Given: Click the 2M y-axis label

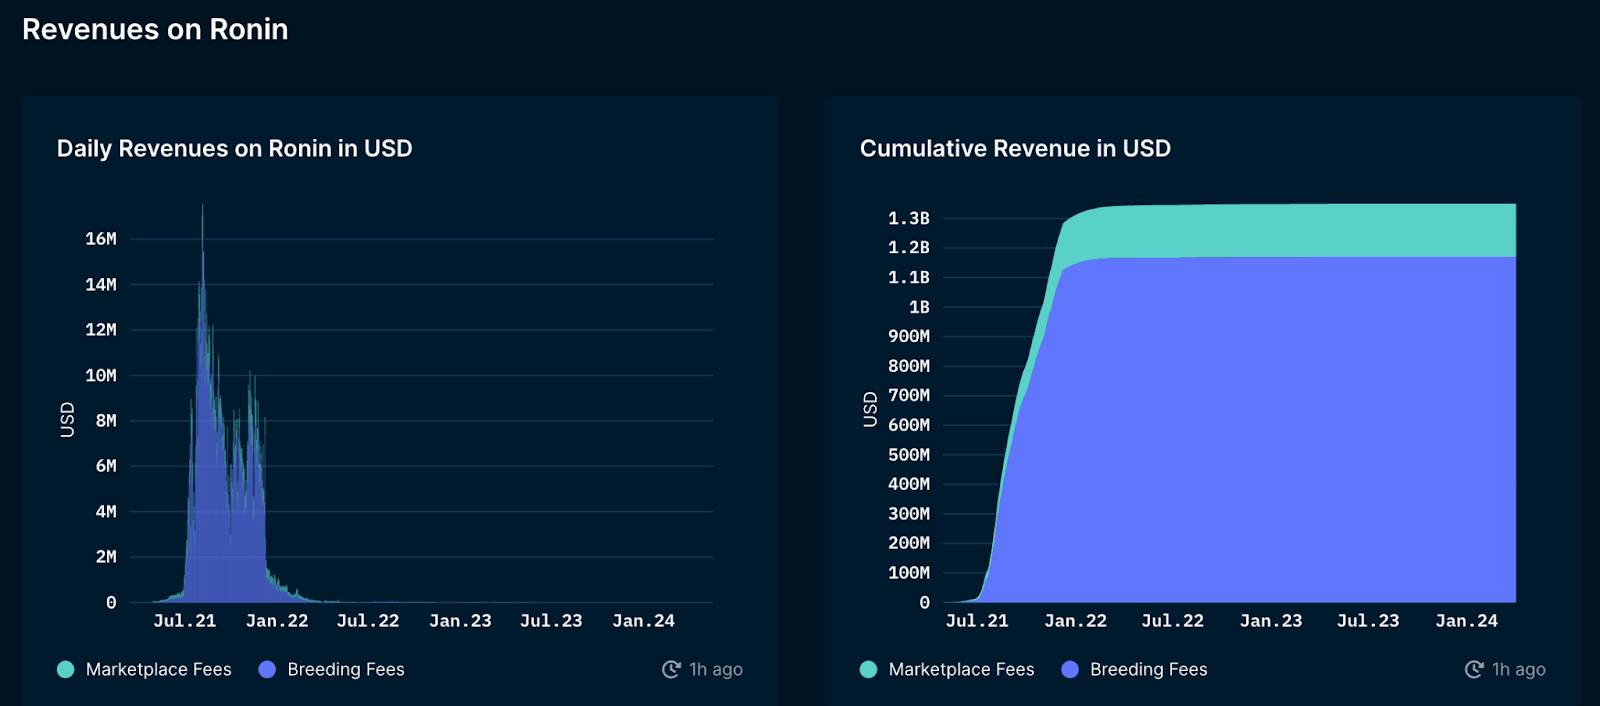Looking at the screenshot, I should [106, 557].
